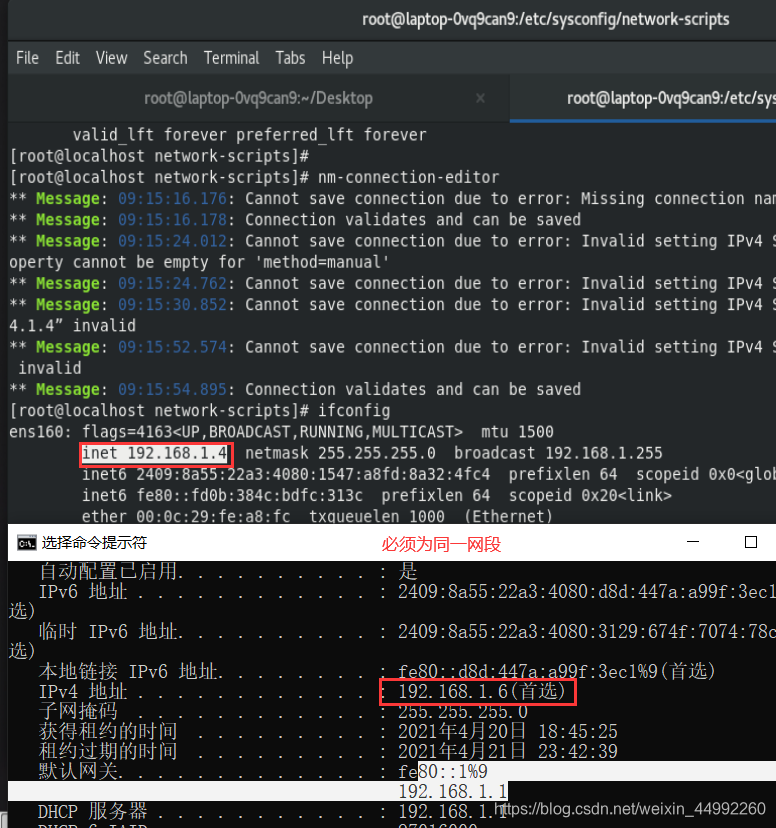The width and height of the screenshot is (776, 828).
Task: Click the timestamp 09:15:16.176
Action: coord(173,199)
